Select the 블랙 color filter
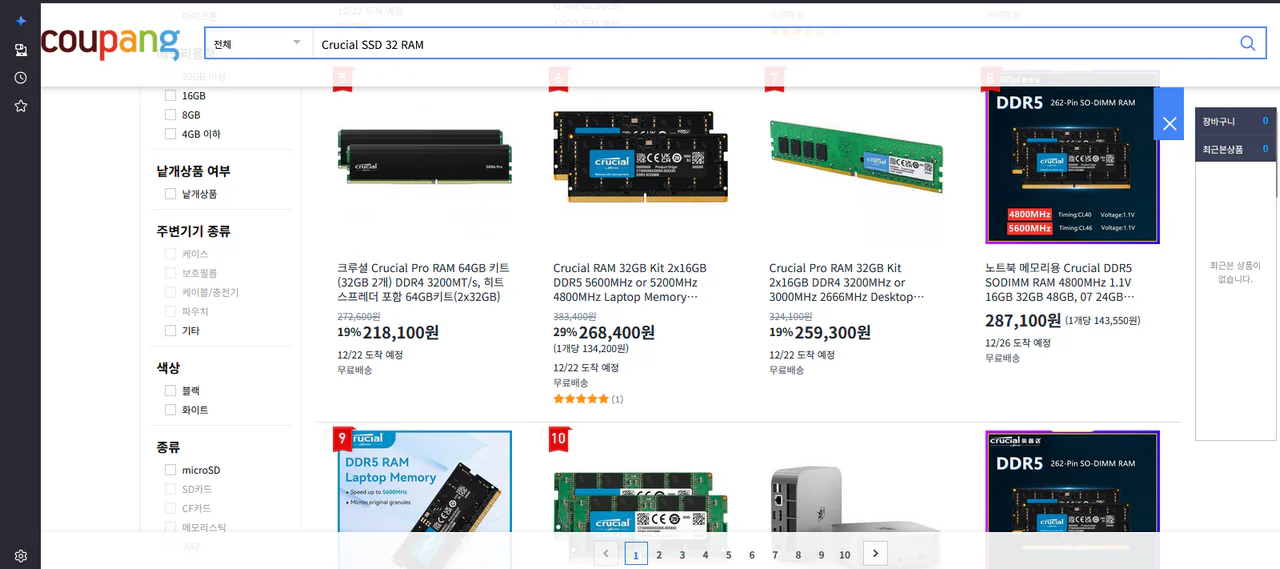This screenshot has width=1280, height=569. tap(171, 391)
